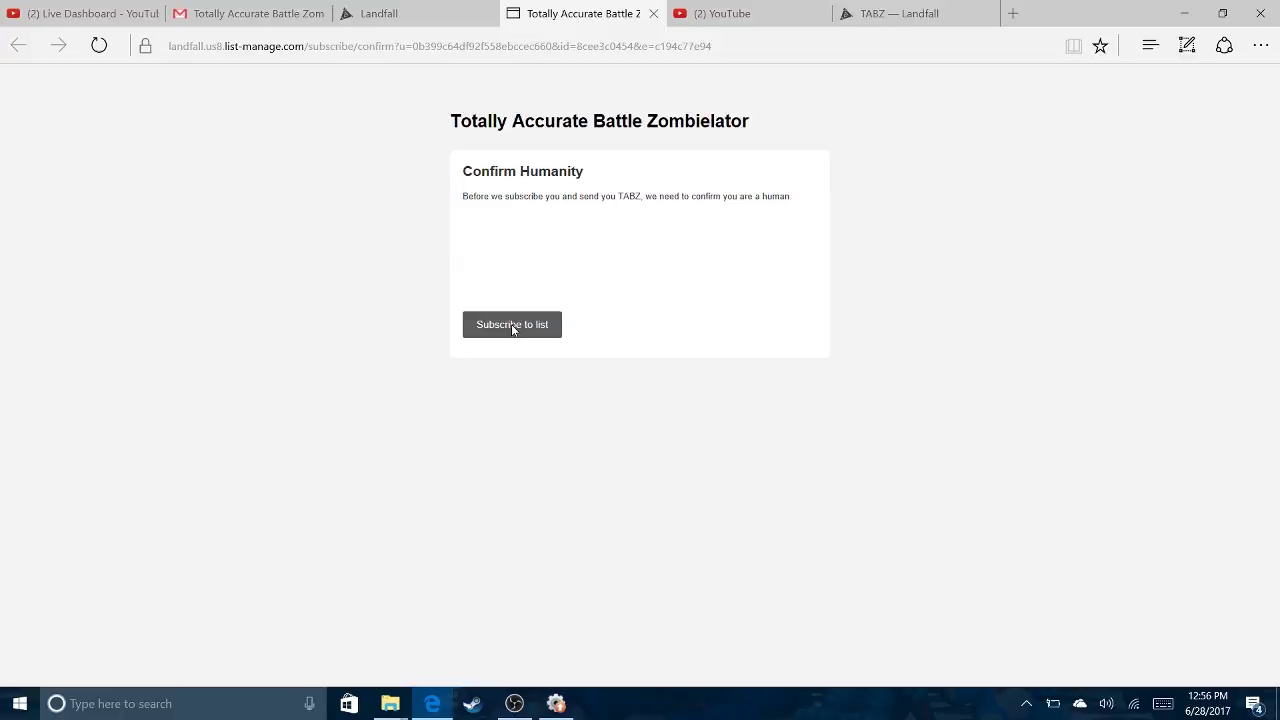This screenshot has height=720, width=1280.
Task: Open OBS Studio from taskbar
Action: point(514,703)
